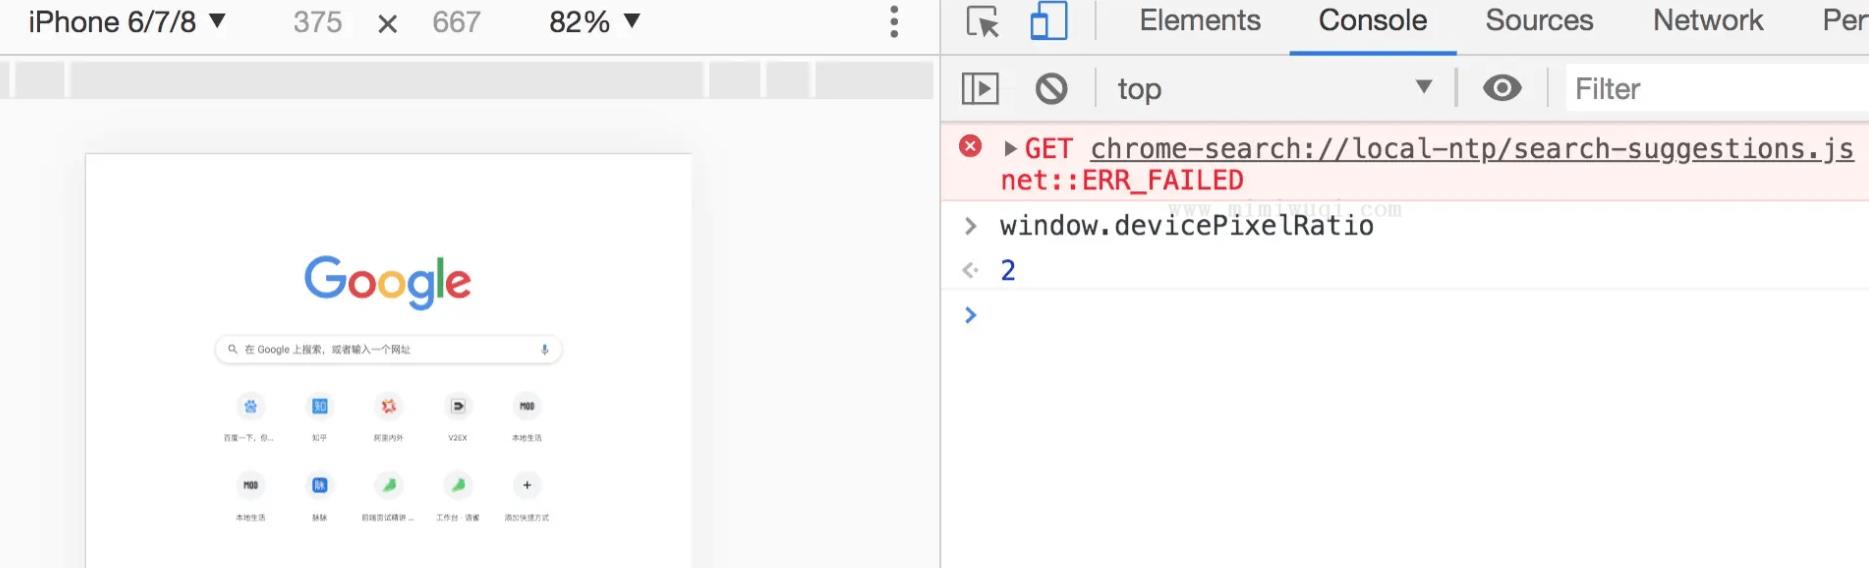This screenshot has height=568, width=1869.
Task: Open the search-suggestions.js link
Action: tap(1472, 149)
